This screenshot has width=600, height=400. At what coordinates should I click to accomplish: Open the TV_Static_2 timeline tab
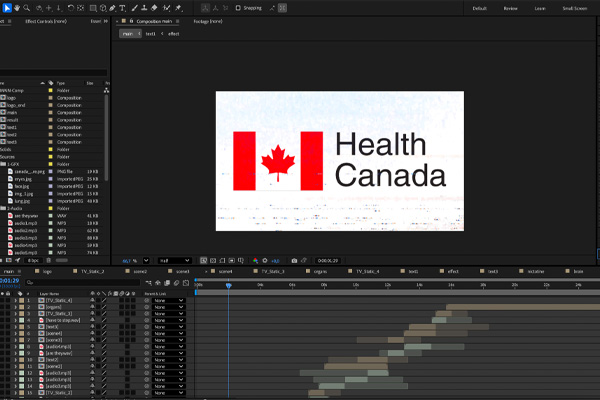93,271
